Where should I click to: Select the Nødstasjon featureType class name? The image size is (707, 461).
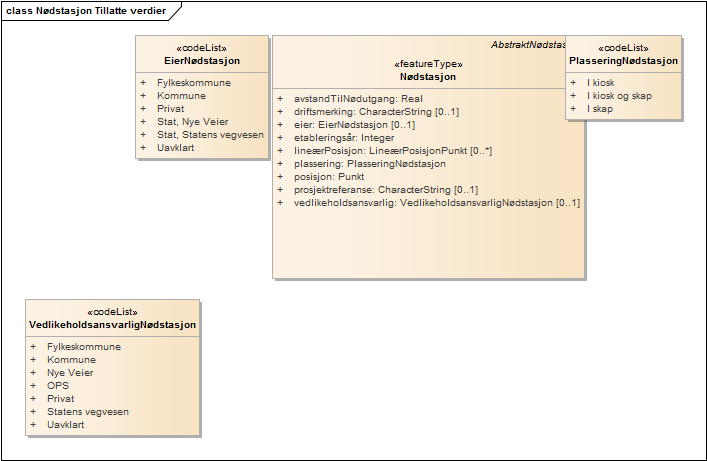click(x=428, y=76)
